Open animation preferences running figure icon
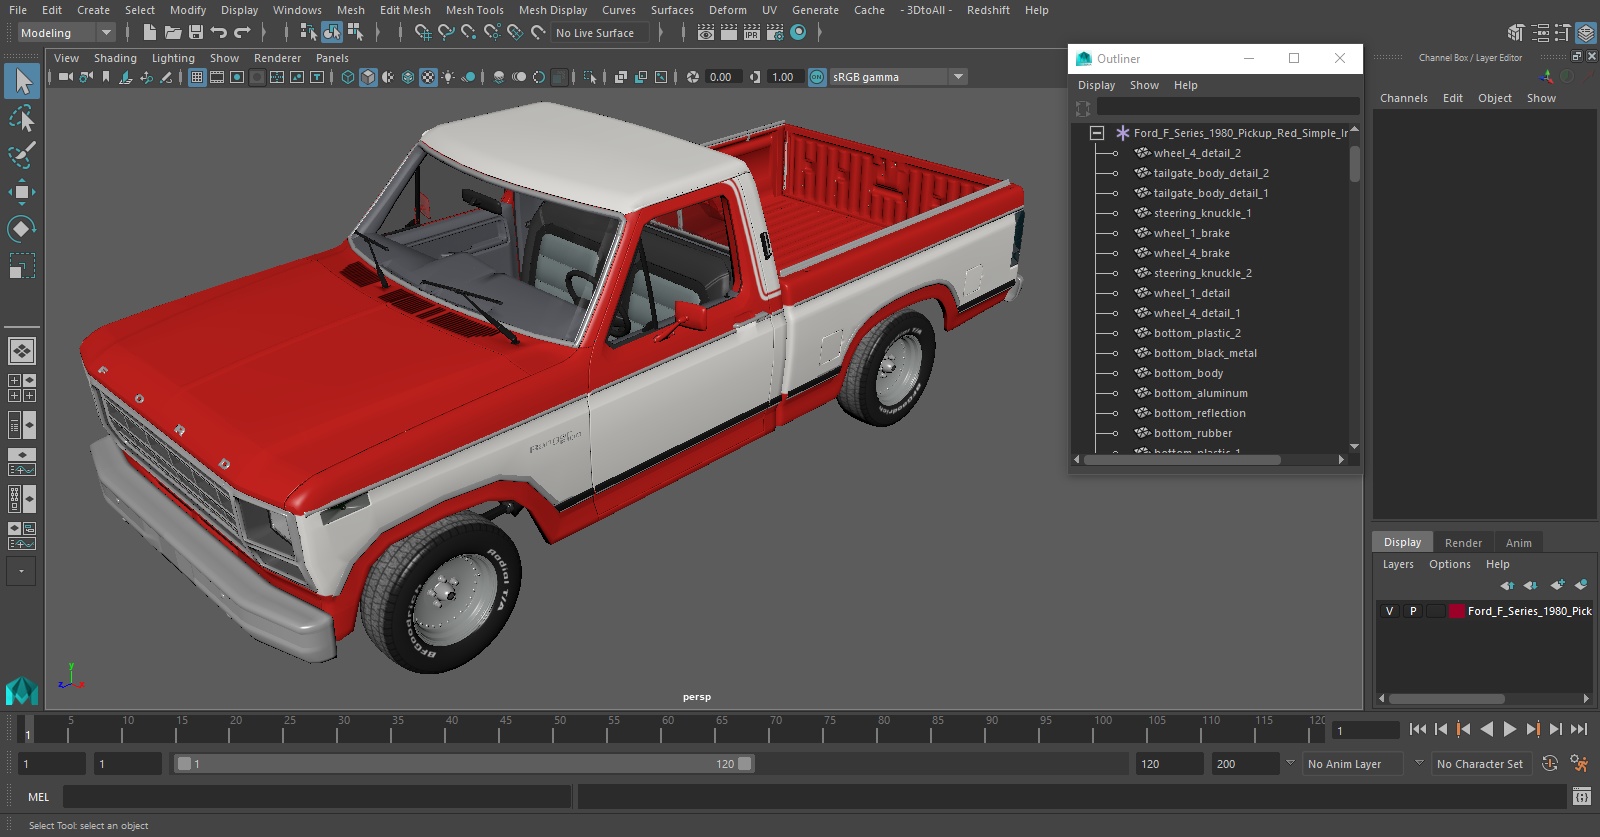Screen dimensions: 1600x837 coord(1579,764)
